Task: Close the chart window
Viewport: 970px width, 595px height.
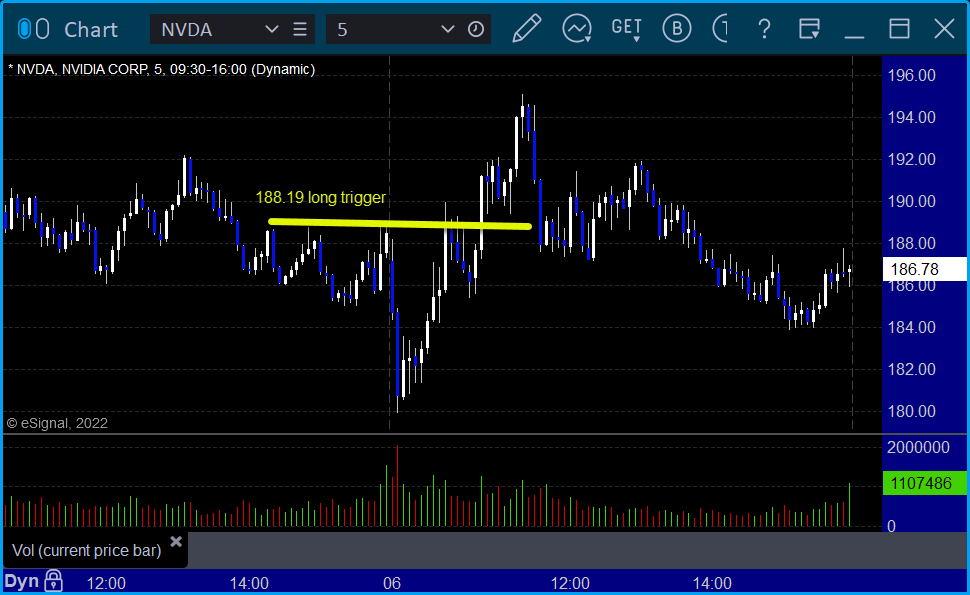Action: tap(944, 29)
